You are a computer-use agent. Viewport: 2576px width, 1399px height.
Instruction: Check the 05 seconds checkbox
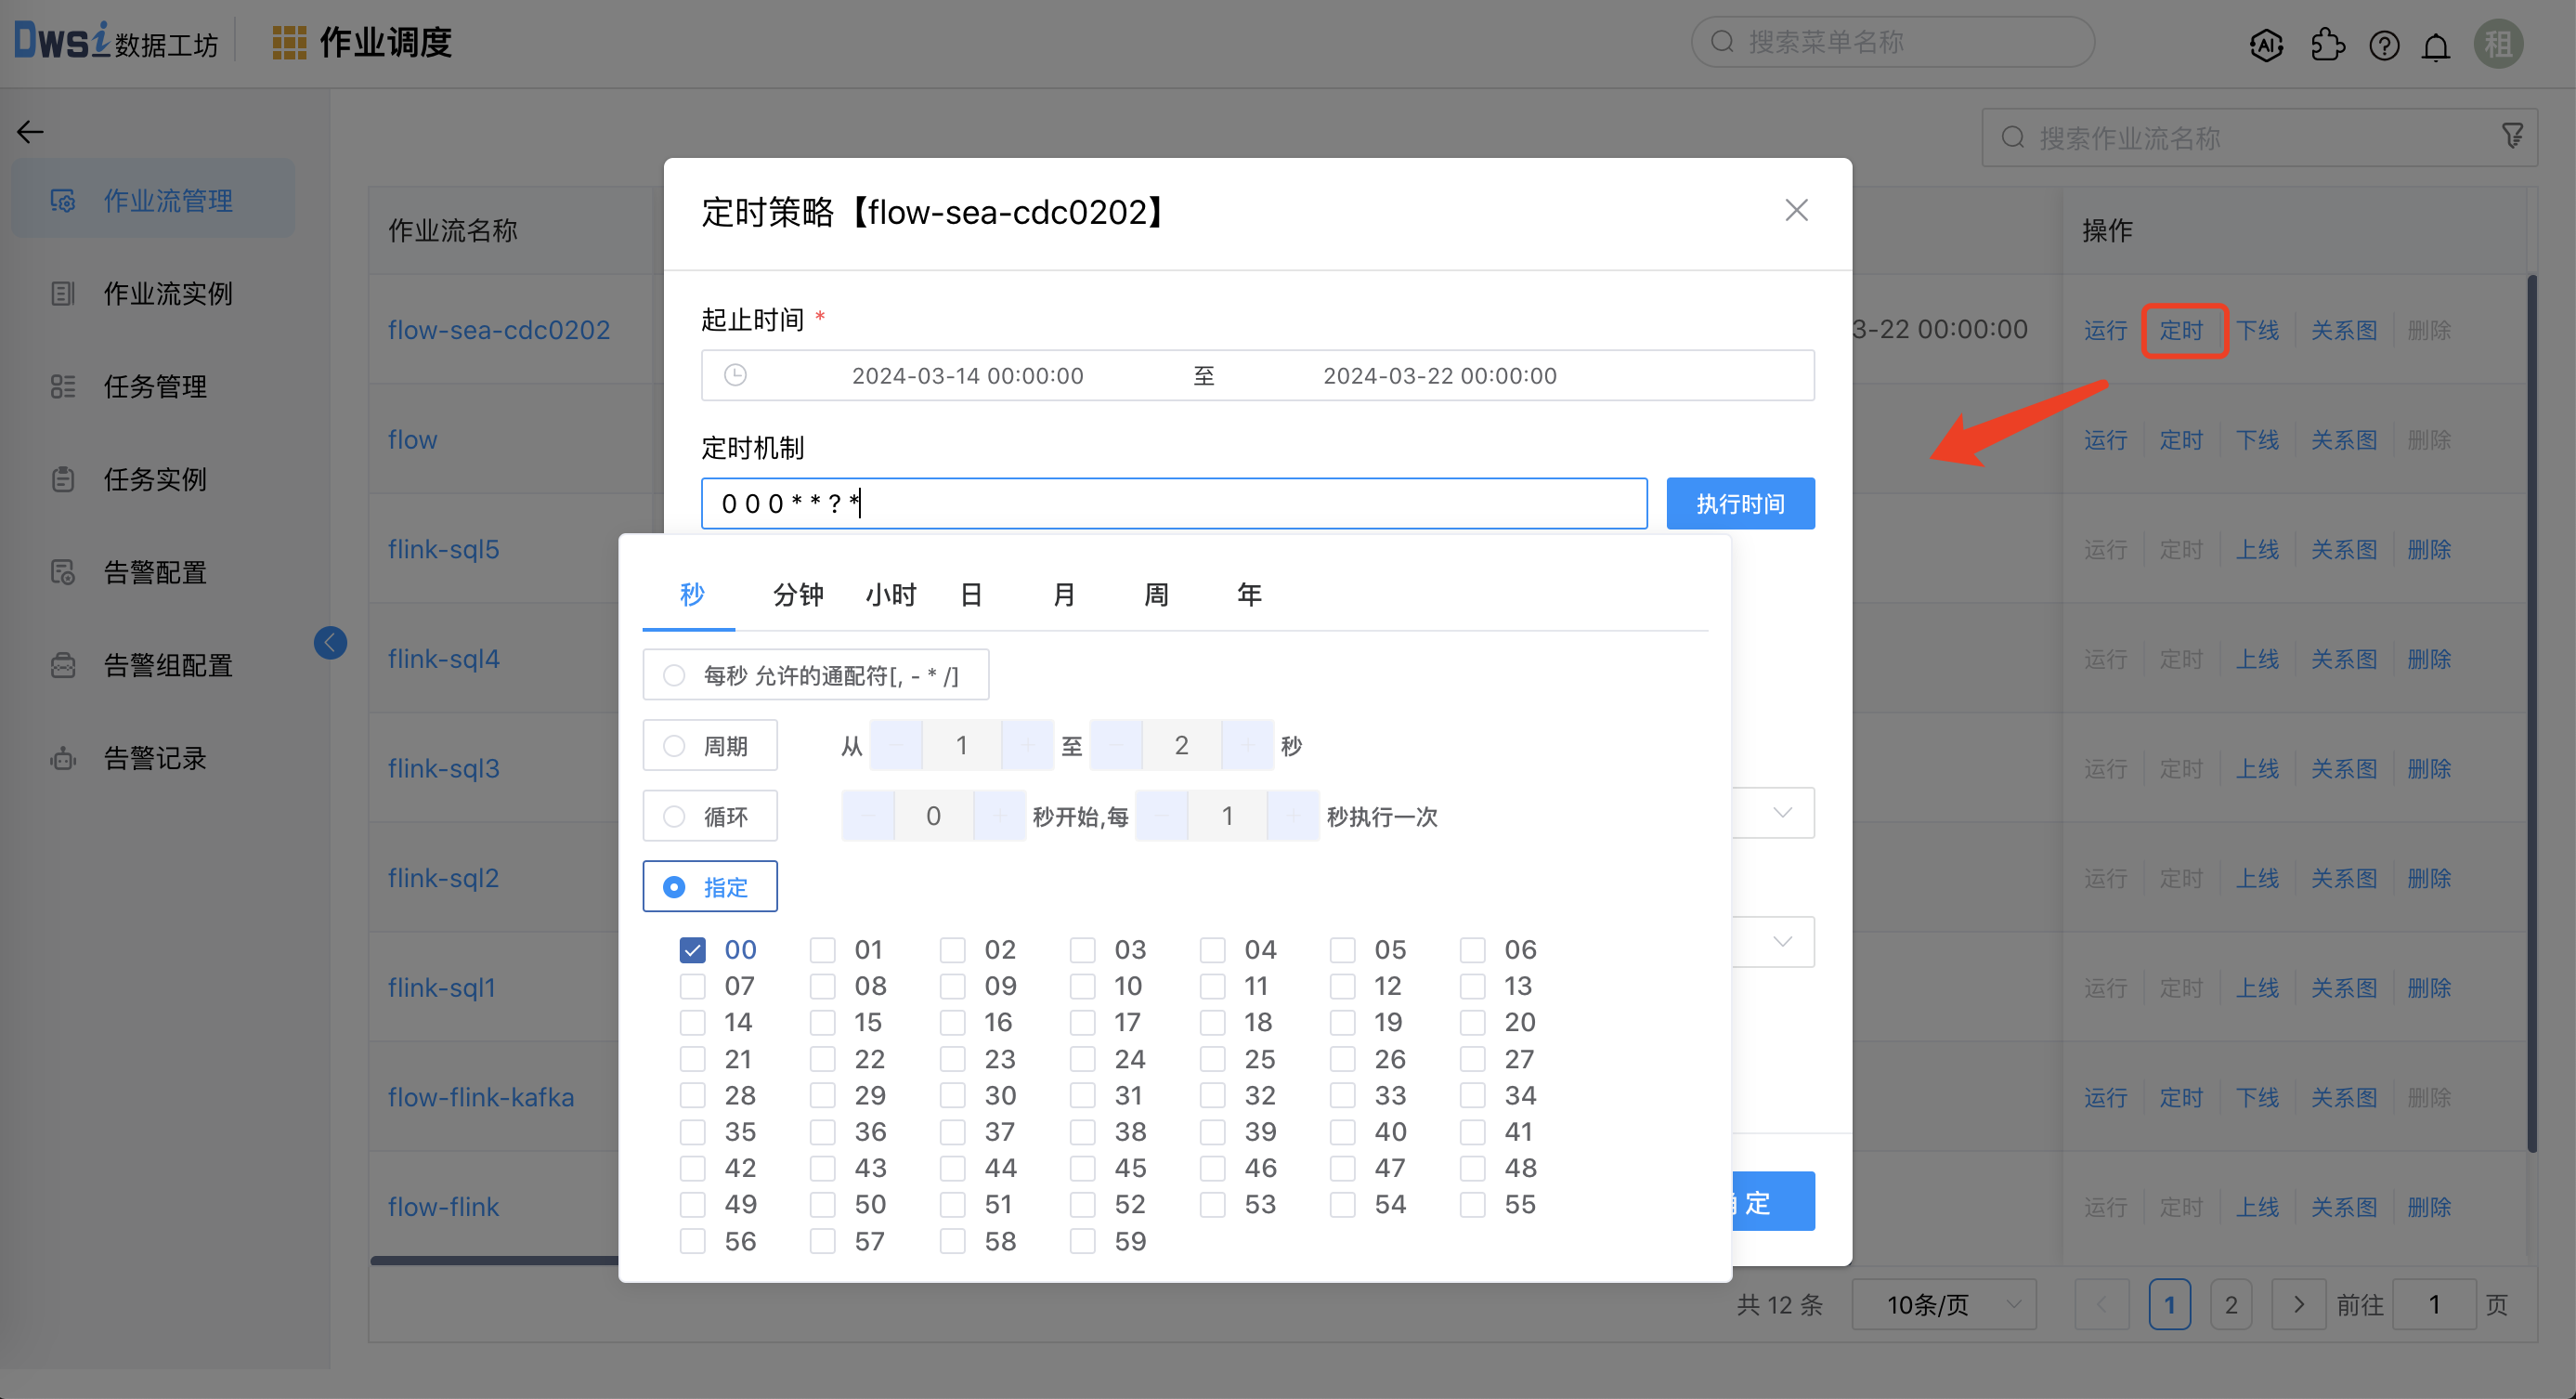(1342, 949)
